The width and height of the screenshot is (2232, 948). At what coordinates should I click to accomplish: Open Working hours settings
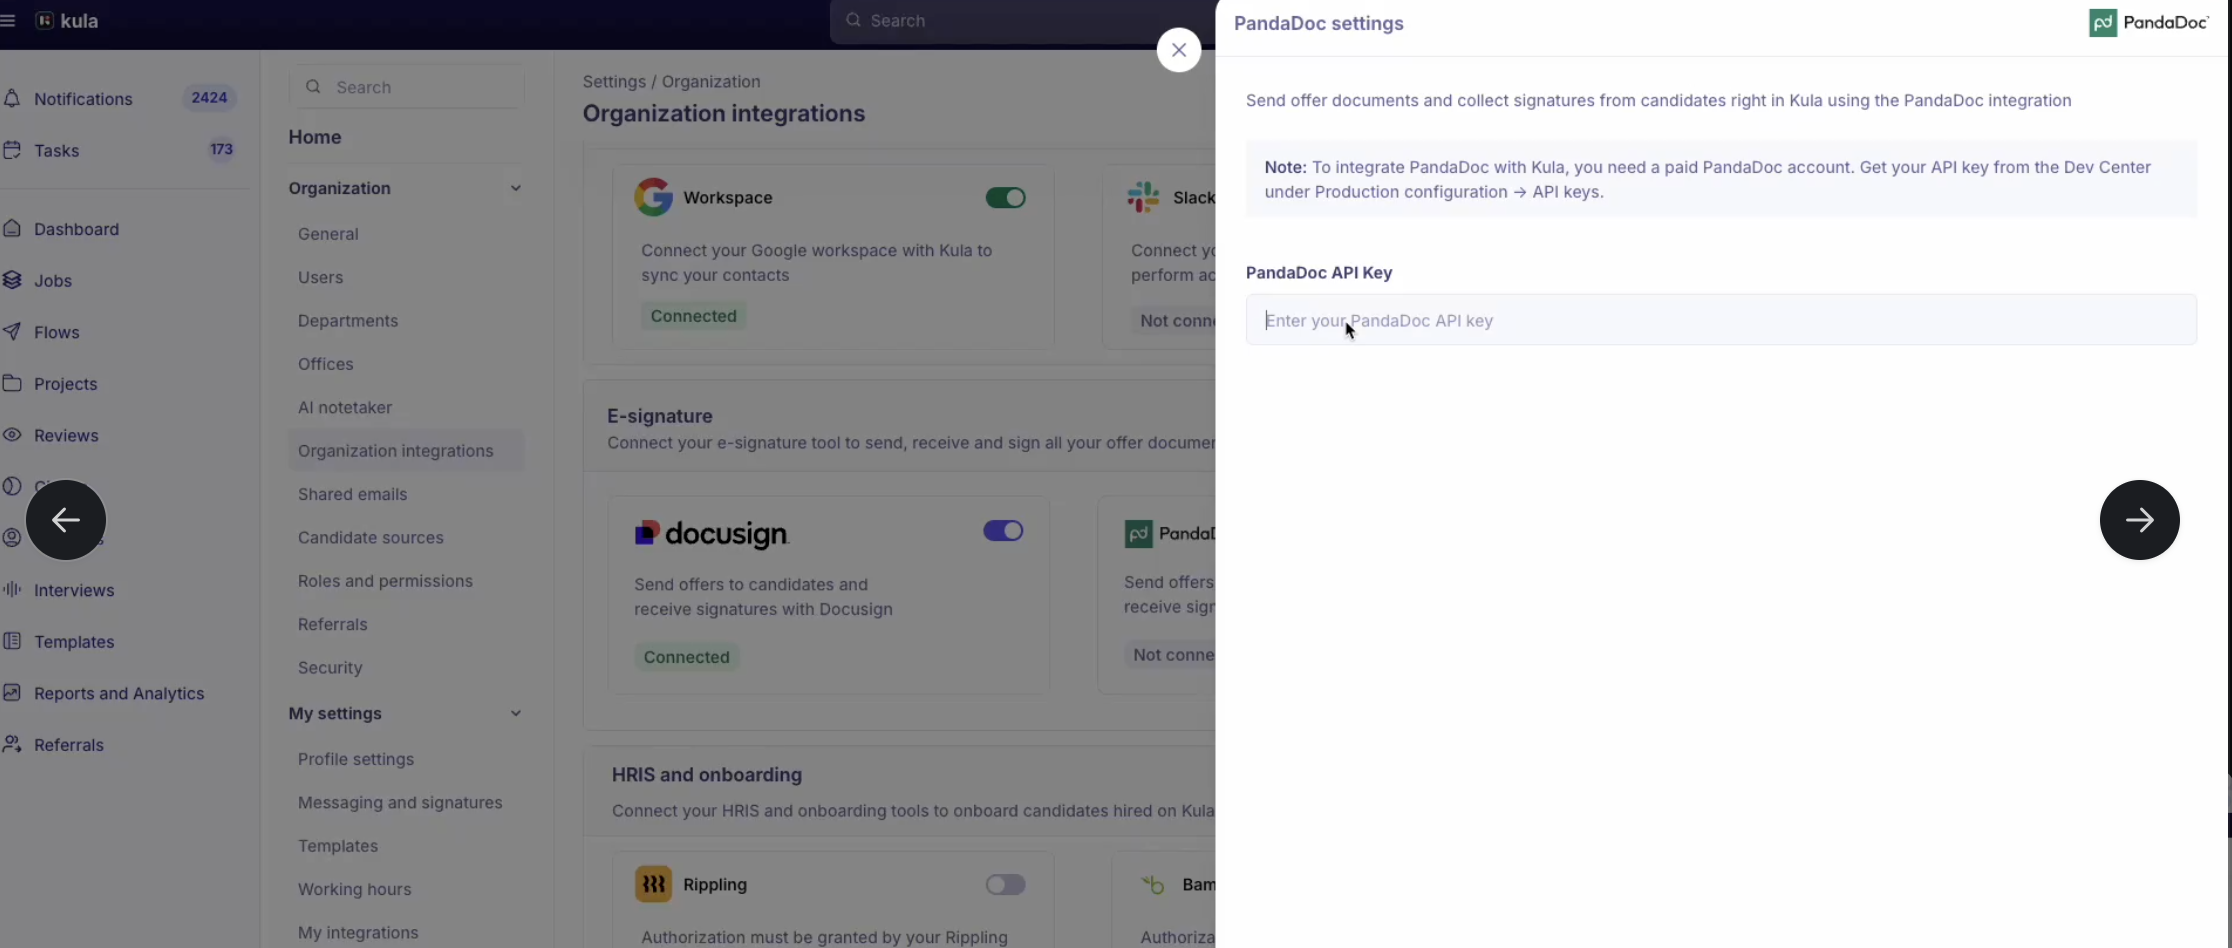354,889
